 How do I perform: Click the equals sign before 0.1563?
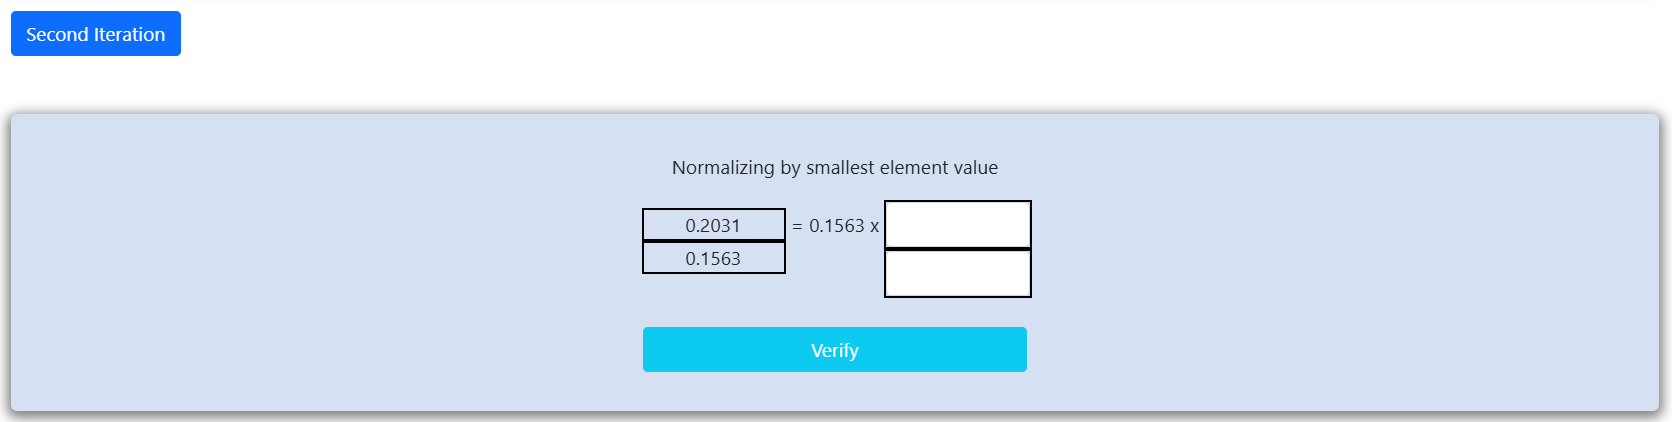797,227
